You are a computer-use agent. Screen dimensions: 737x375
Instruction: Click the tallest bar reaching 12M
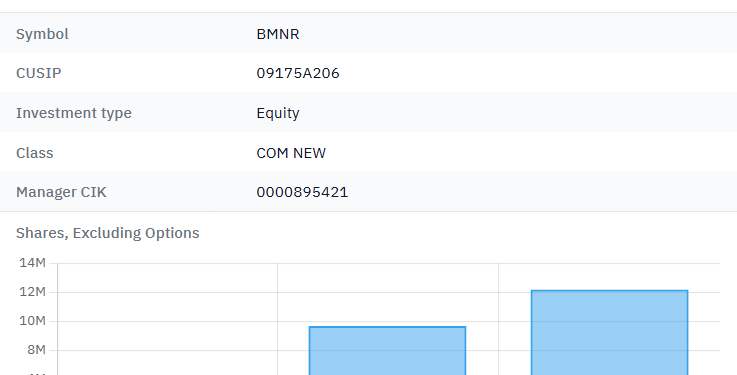610,333
